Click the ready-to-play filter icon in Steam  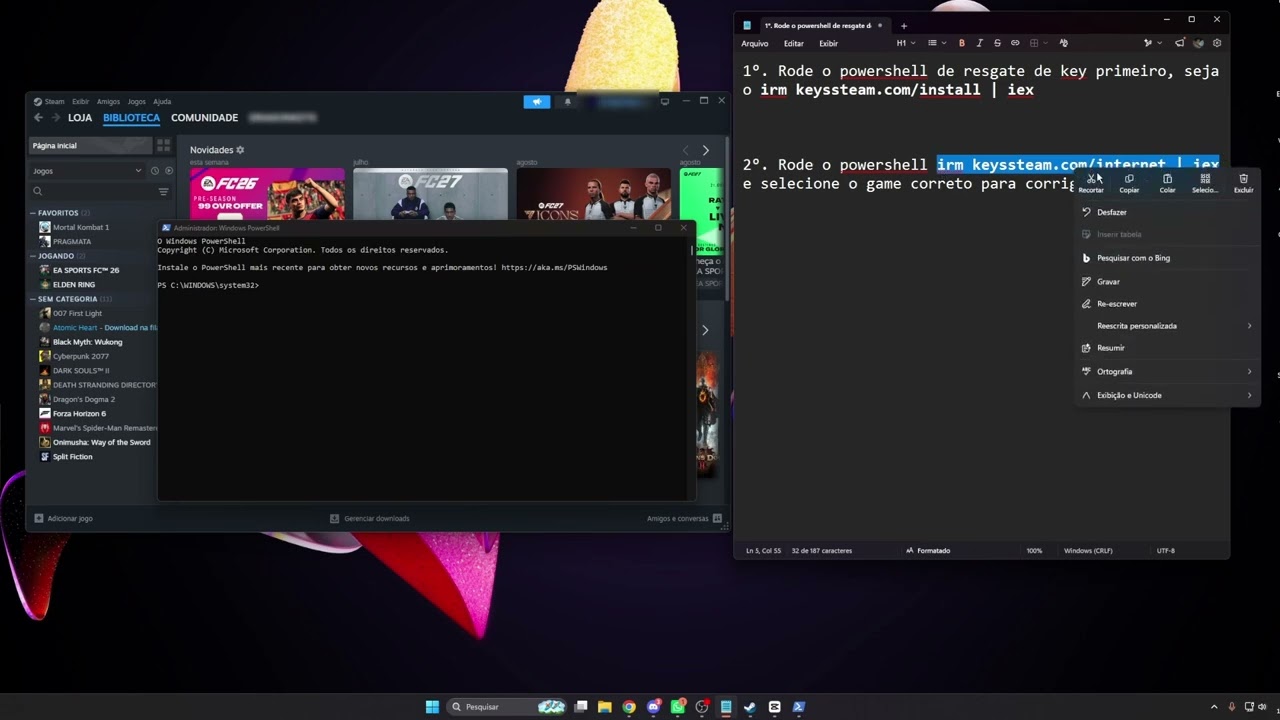pyautogui.click(x=168, y=171)
